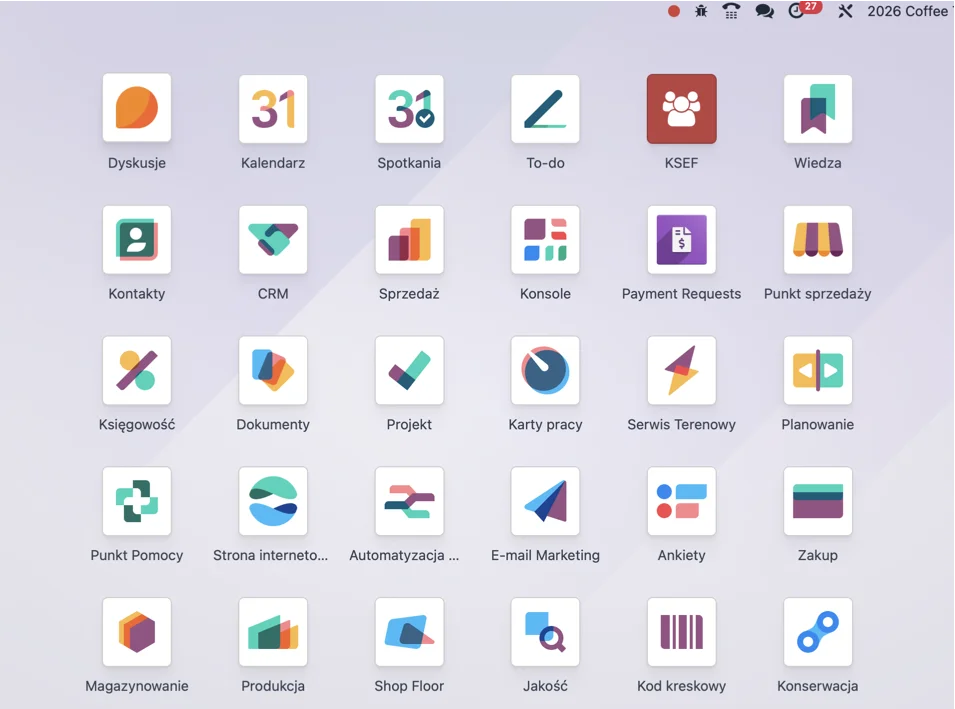Open the Konsole dashboards app
Image resolution: width=955 pixels, height=709 pixels.
[545, 239]
